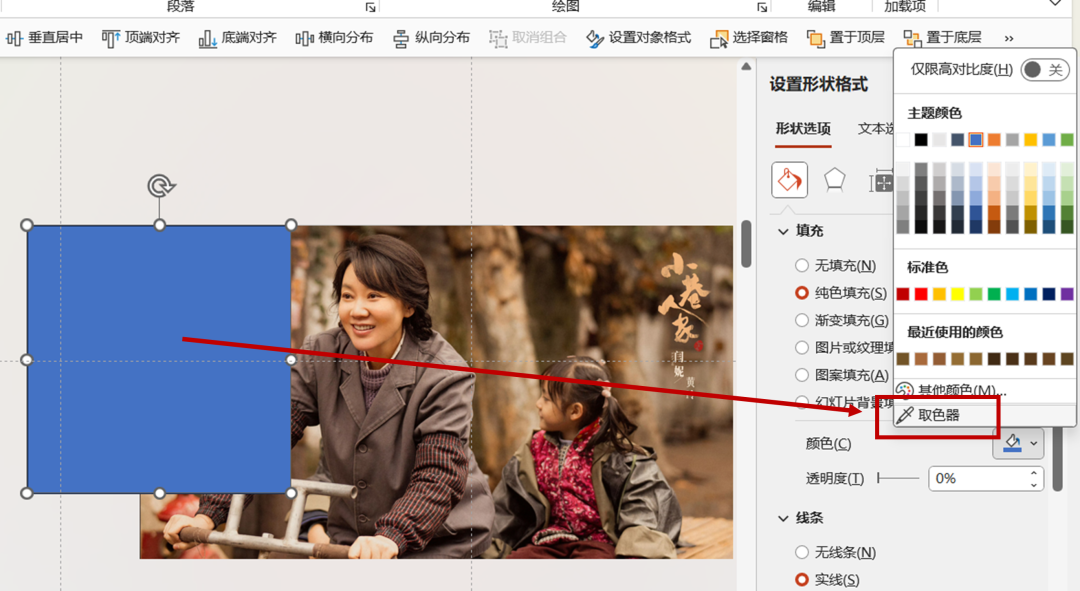Increase transparency with spinner up arrow
This screenshot has height=591, width=1080.
(1034, 473)
